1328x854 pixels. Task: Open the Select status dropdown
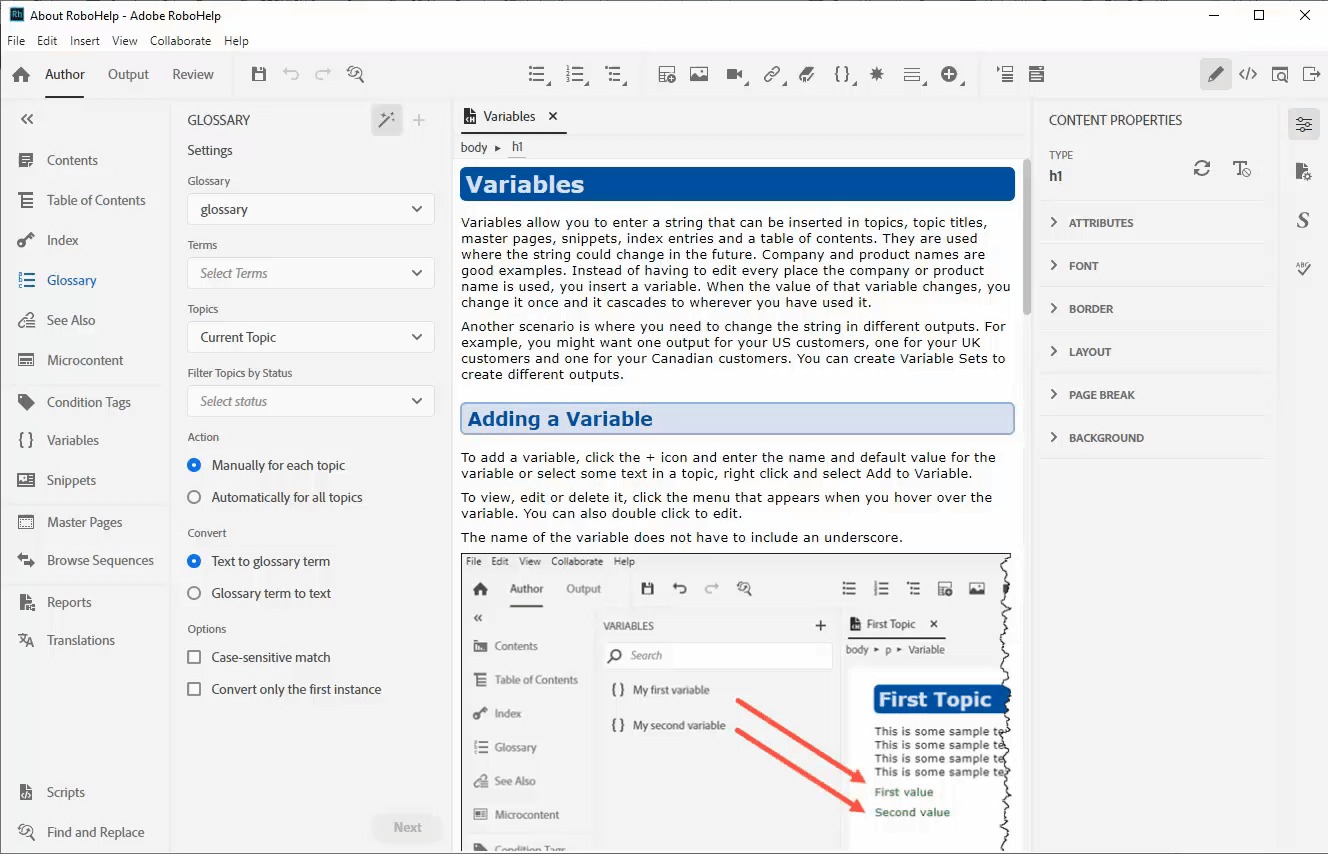[x=311, y=401]
